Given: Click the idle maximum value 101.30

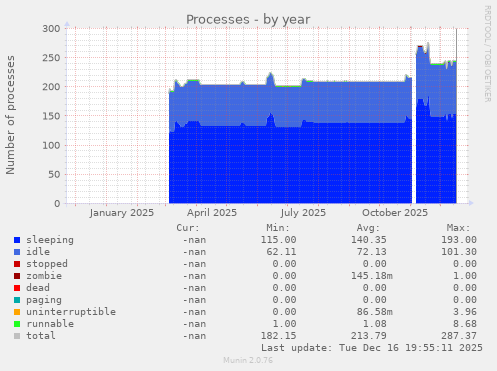Looking at the screenshot, I should click(x=459, y=252).
